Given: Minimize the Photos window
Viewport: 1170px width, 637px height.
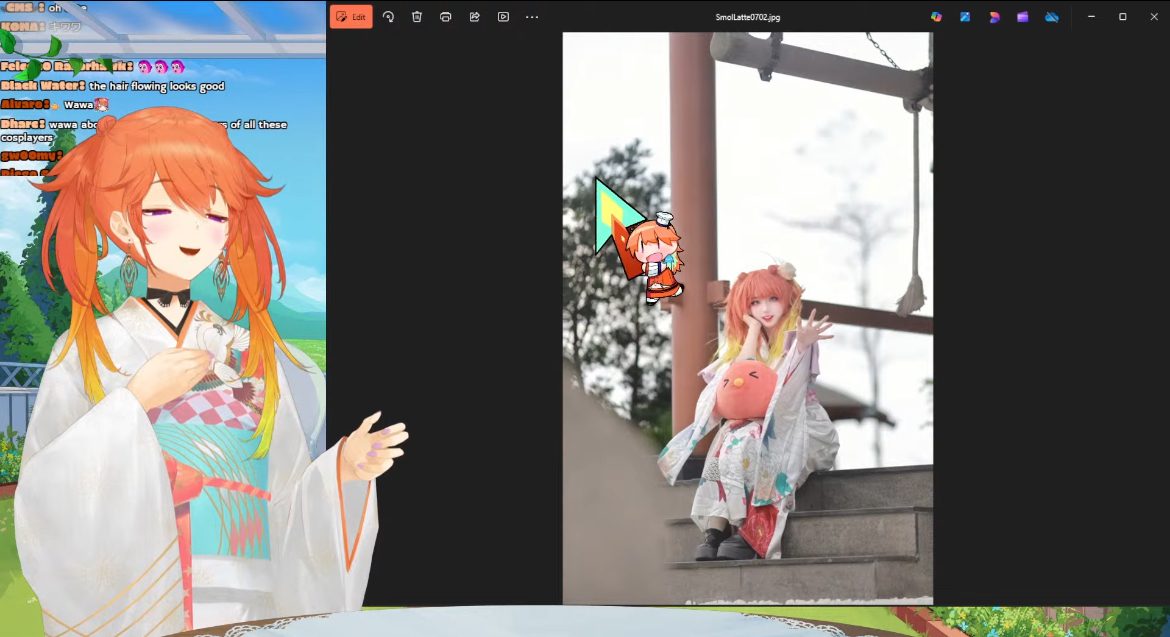Looking at the screenshot, I should click(x=1092, y=16).
